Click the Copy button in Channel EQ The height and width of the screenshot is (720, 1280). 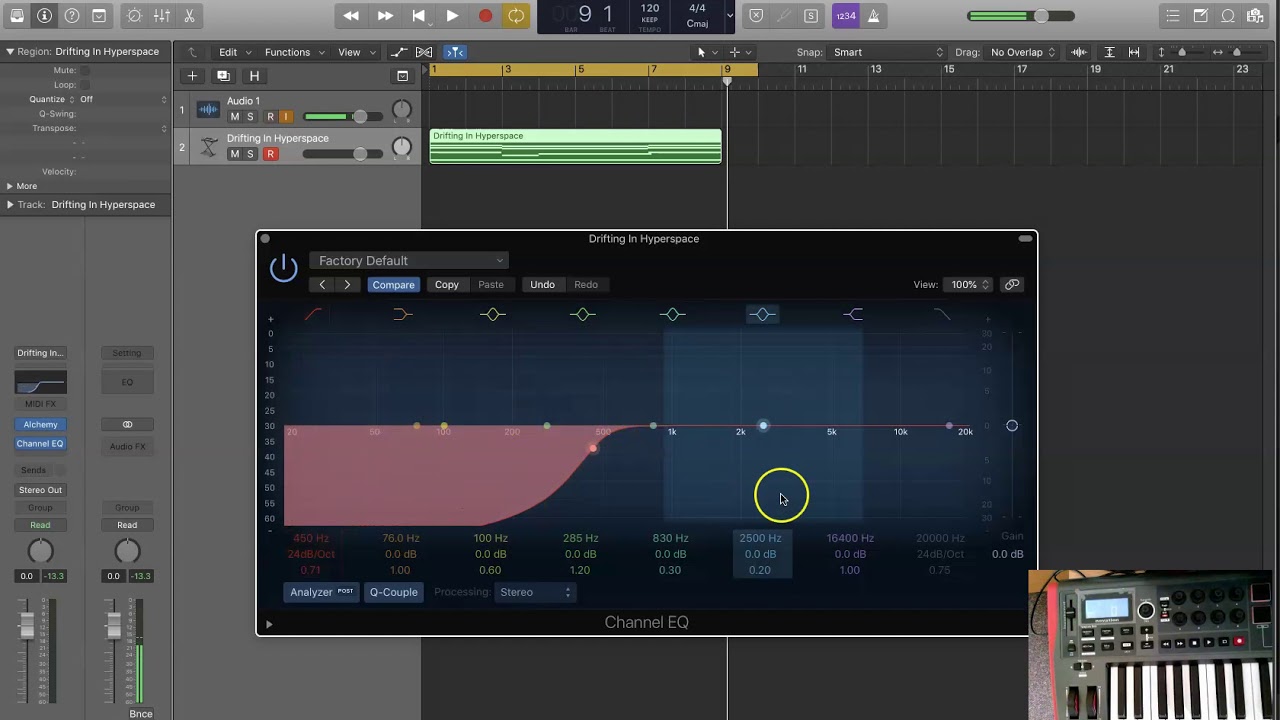(x=447, y=285)
